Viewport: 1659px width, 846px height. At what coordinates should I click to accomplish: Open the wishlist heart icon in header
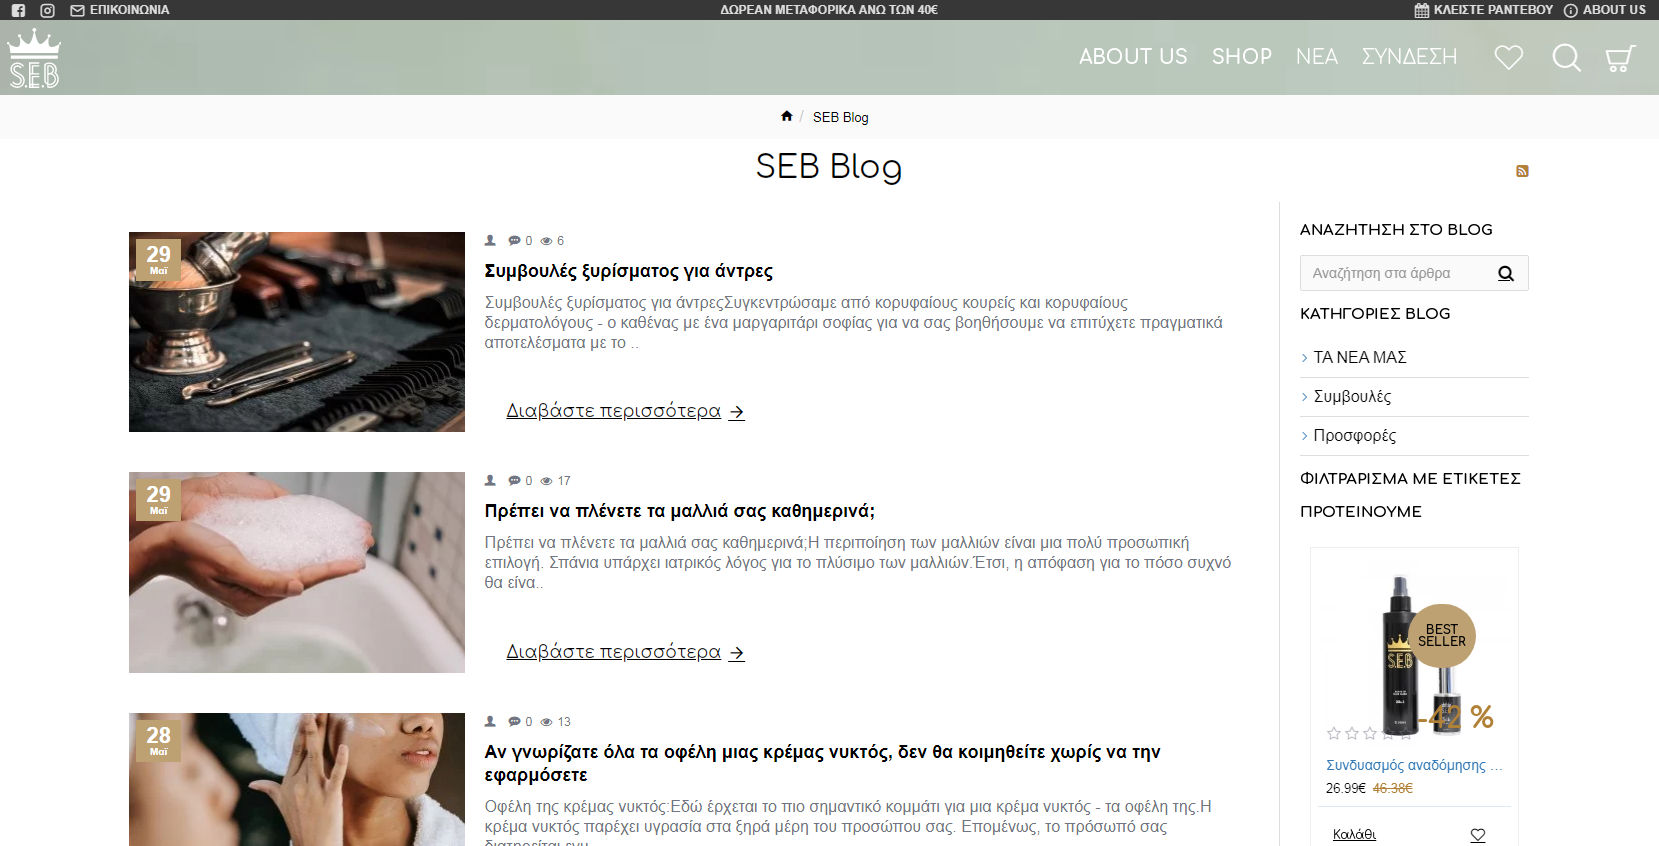(x=1508, y=57)
